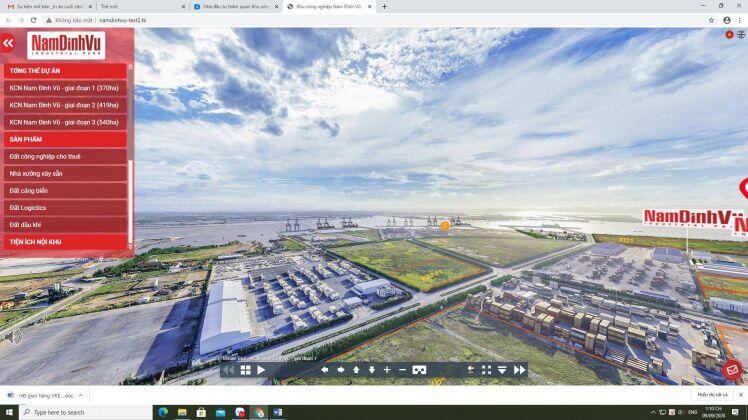Open File Explorer from the taskbar

[182, 412]
